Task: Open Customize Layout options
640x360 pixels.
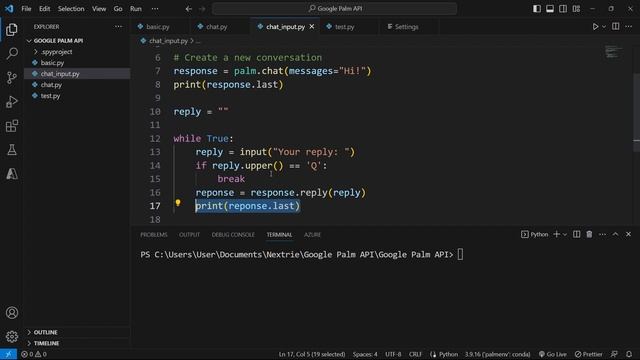Action: 576,9
